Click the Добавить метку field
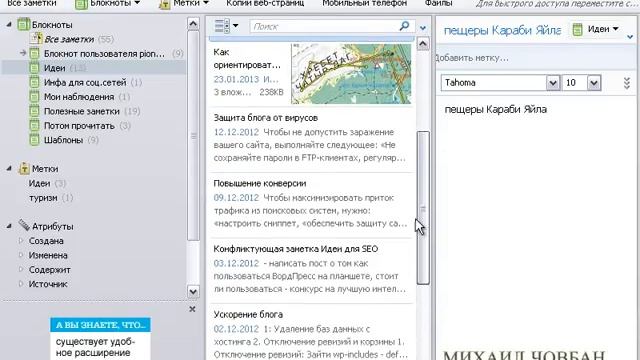 point(472,58)
